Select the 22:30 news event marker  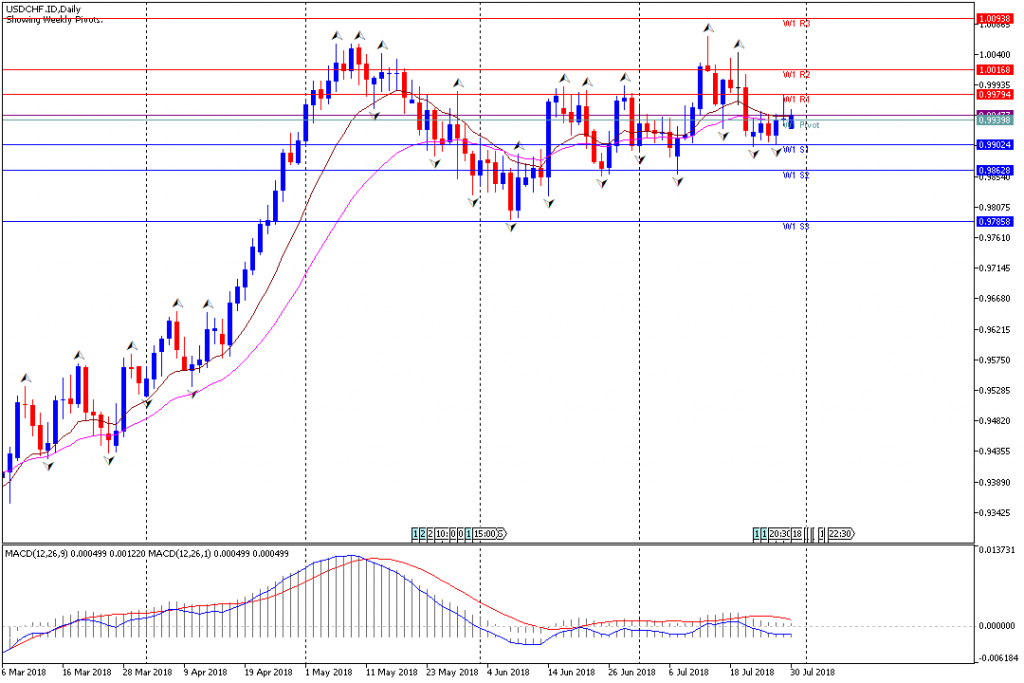click(840, 534)
